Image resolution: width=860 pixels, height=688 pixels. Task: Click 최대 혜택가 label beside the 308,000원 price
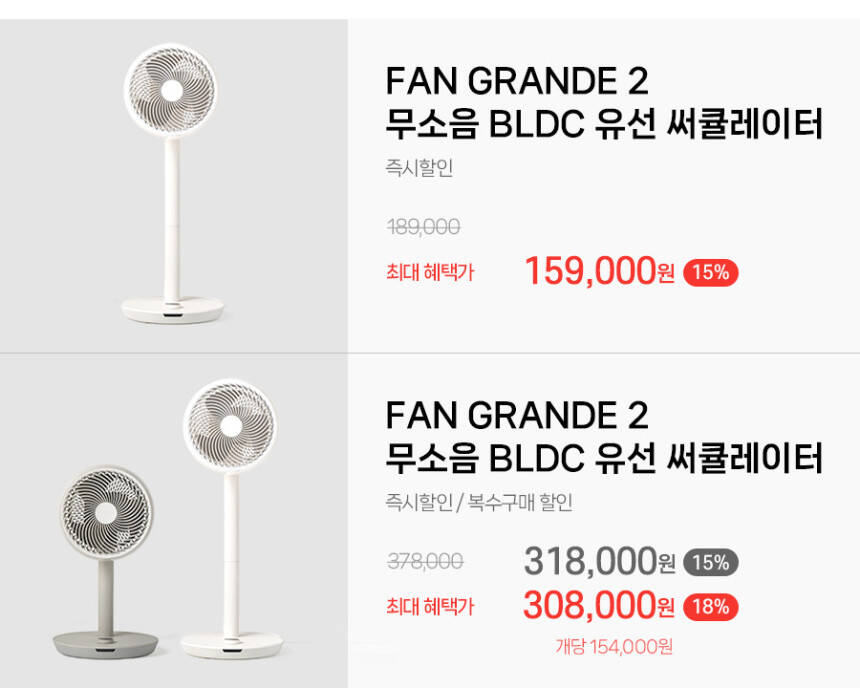[430, 606]
